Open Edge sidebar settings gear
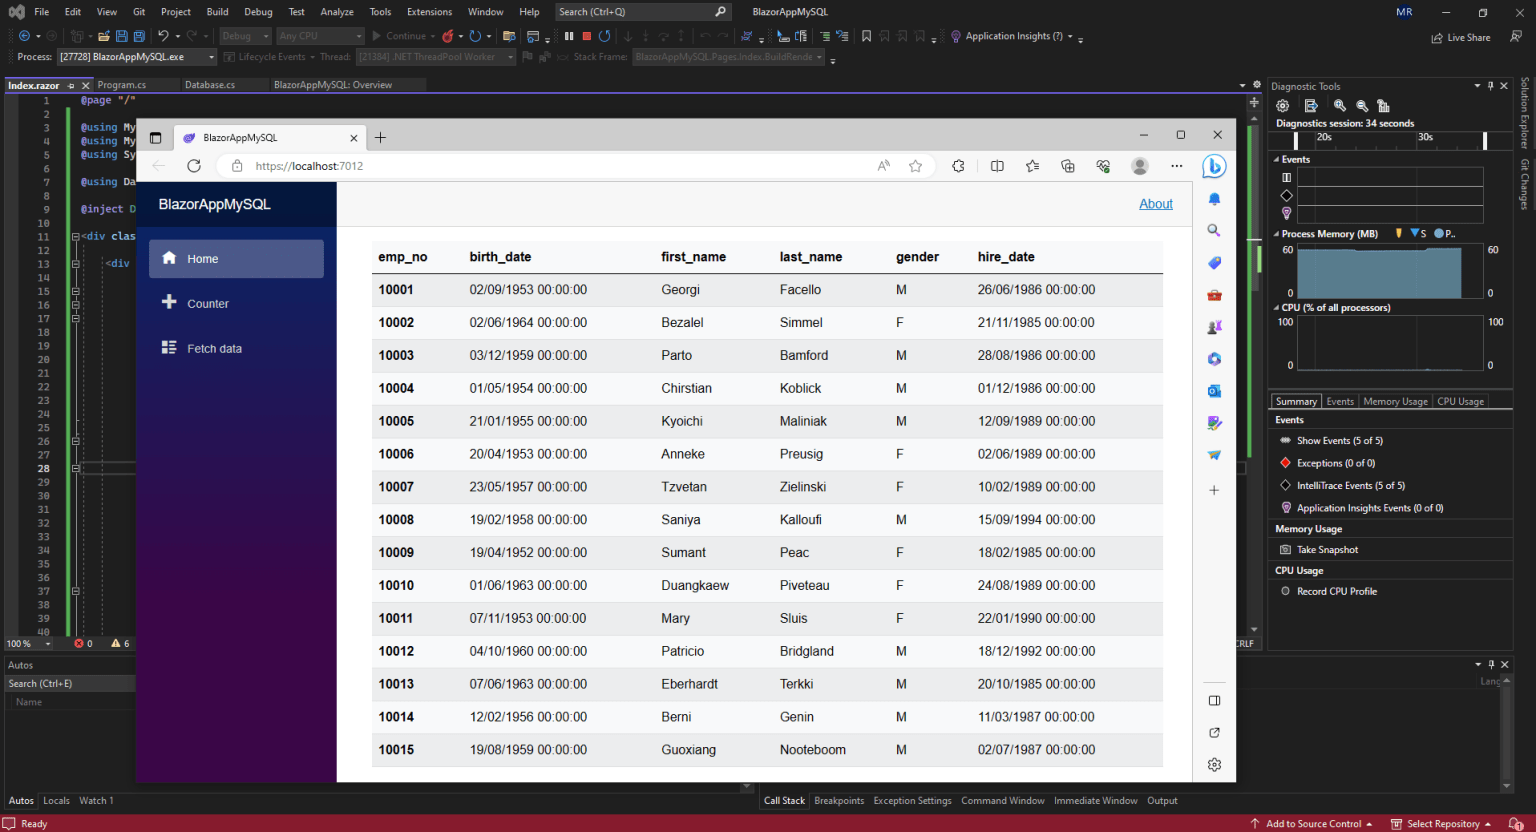The image size is (1536, 832). click(1214, 765)
